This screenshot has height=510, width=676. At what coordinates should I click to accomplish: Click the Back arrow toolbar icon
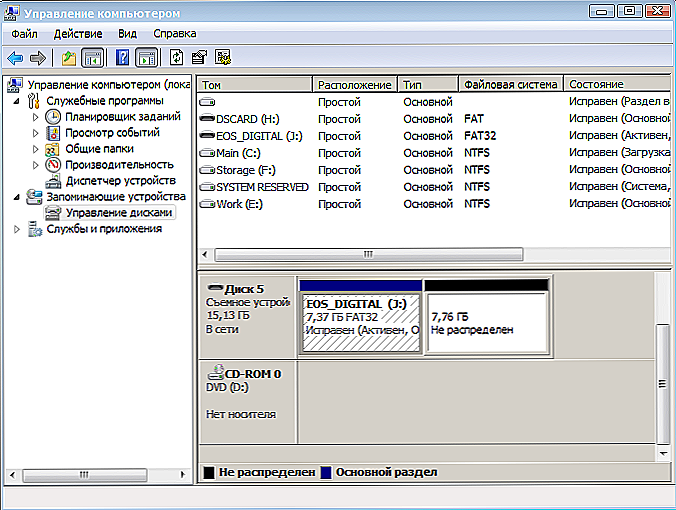coord(15,58)
